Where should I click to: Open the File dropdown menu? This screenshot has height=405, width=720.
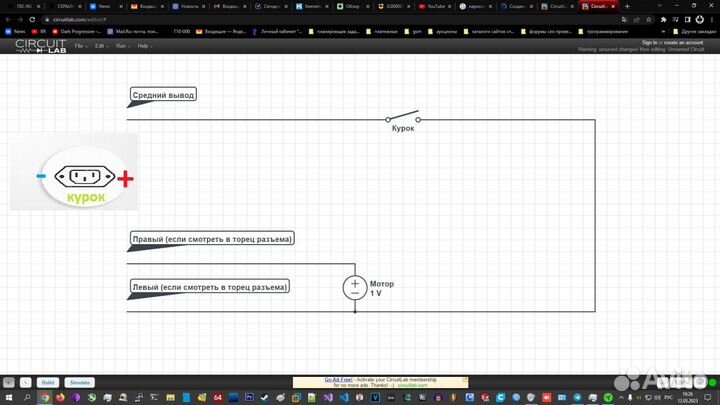[79, 46]
